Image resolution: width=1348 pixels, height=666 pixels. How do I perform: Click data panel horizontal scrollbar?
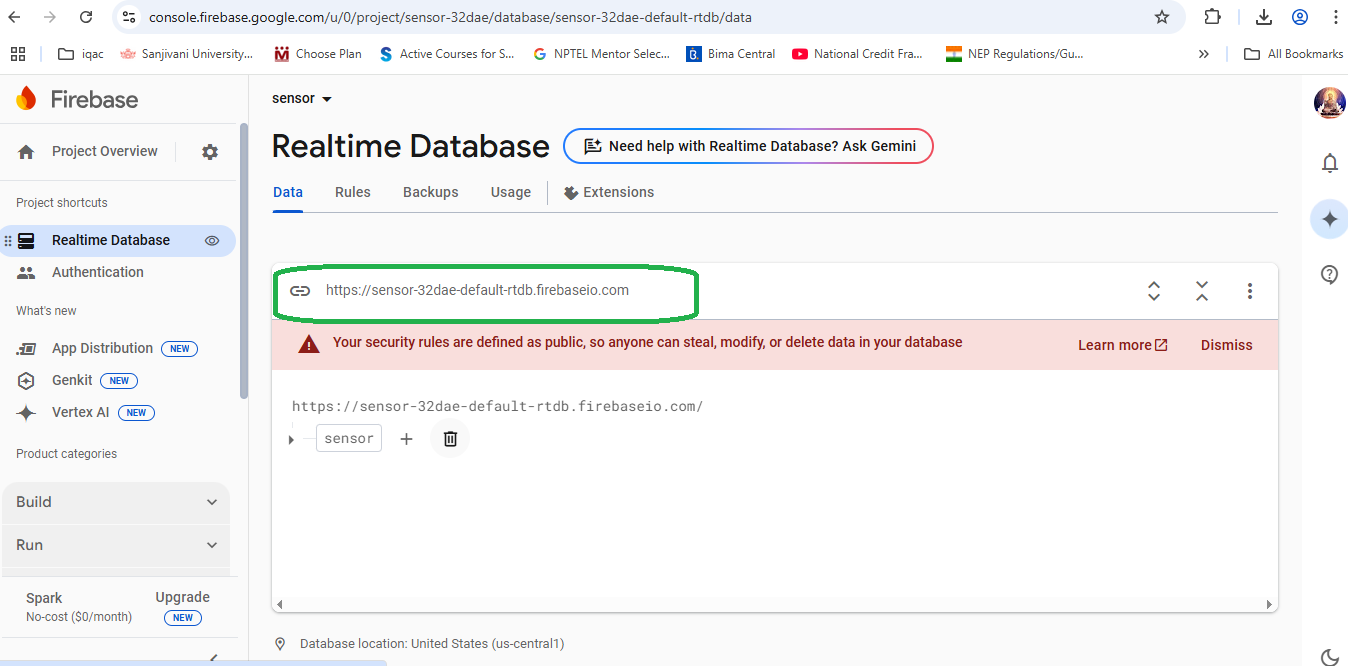[775, 604]
